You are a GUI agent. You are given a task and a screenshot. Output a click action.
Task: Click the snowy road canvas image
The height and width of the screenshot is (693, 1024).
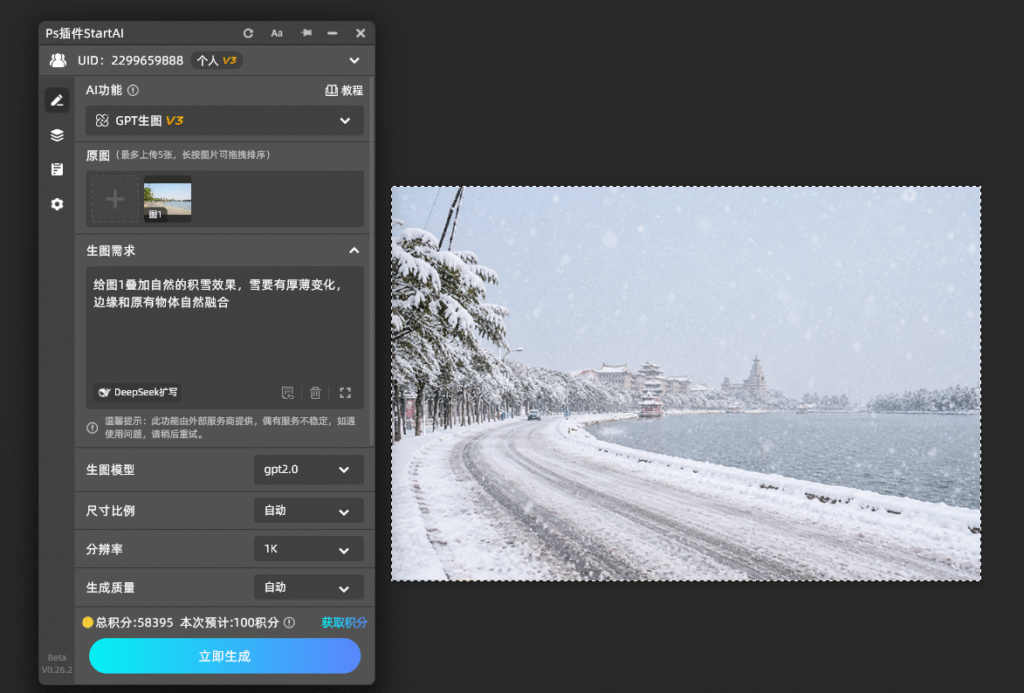(686, 383)
